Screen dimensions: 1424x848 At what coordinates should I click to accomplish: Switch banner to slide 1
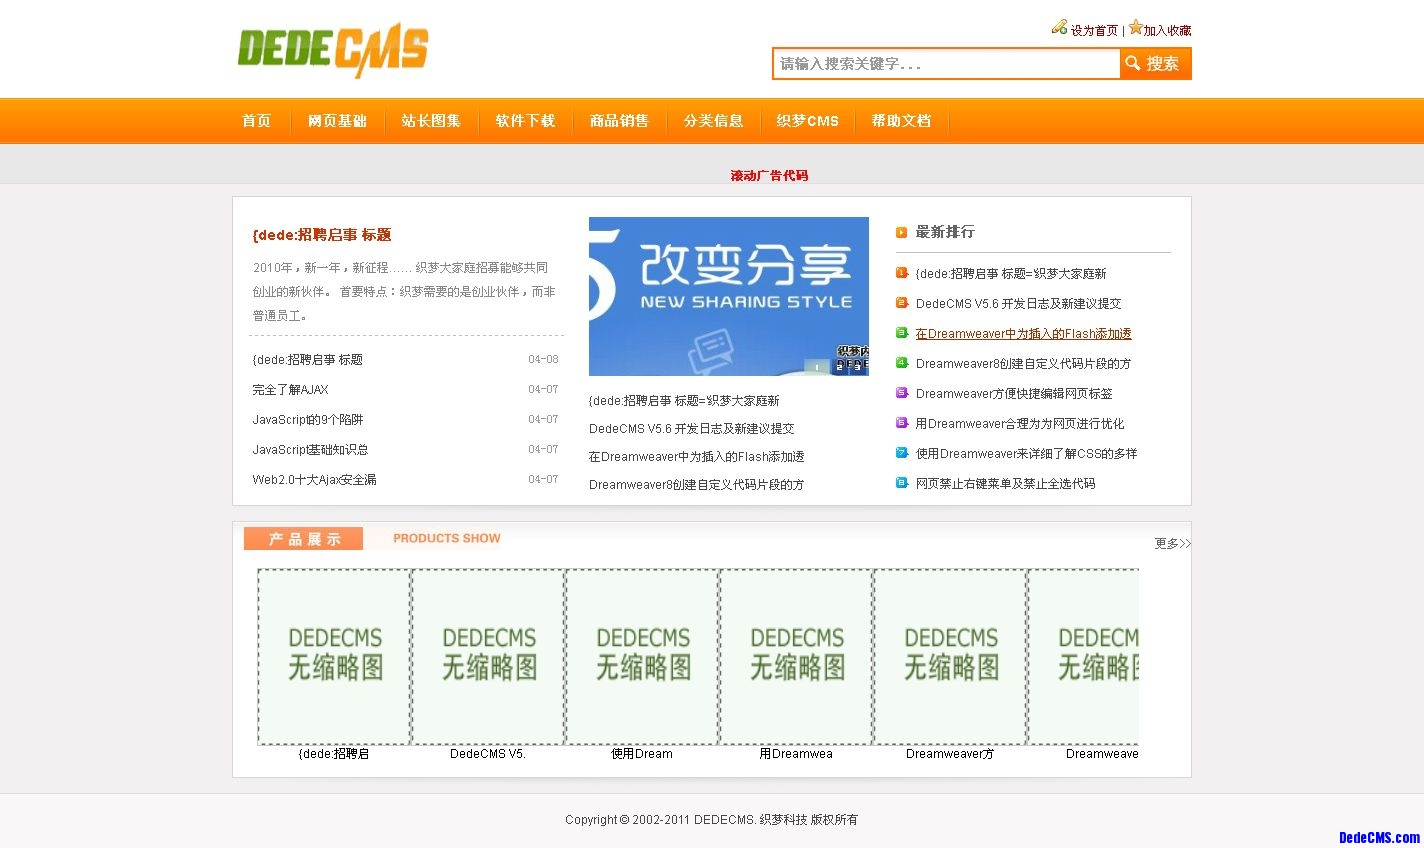817,367
